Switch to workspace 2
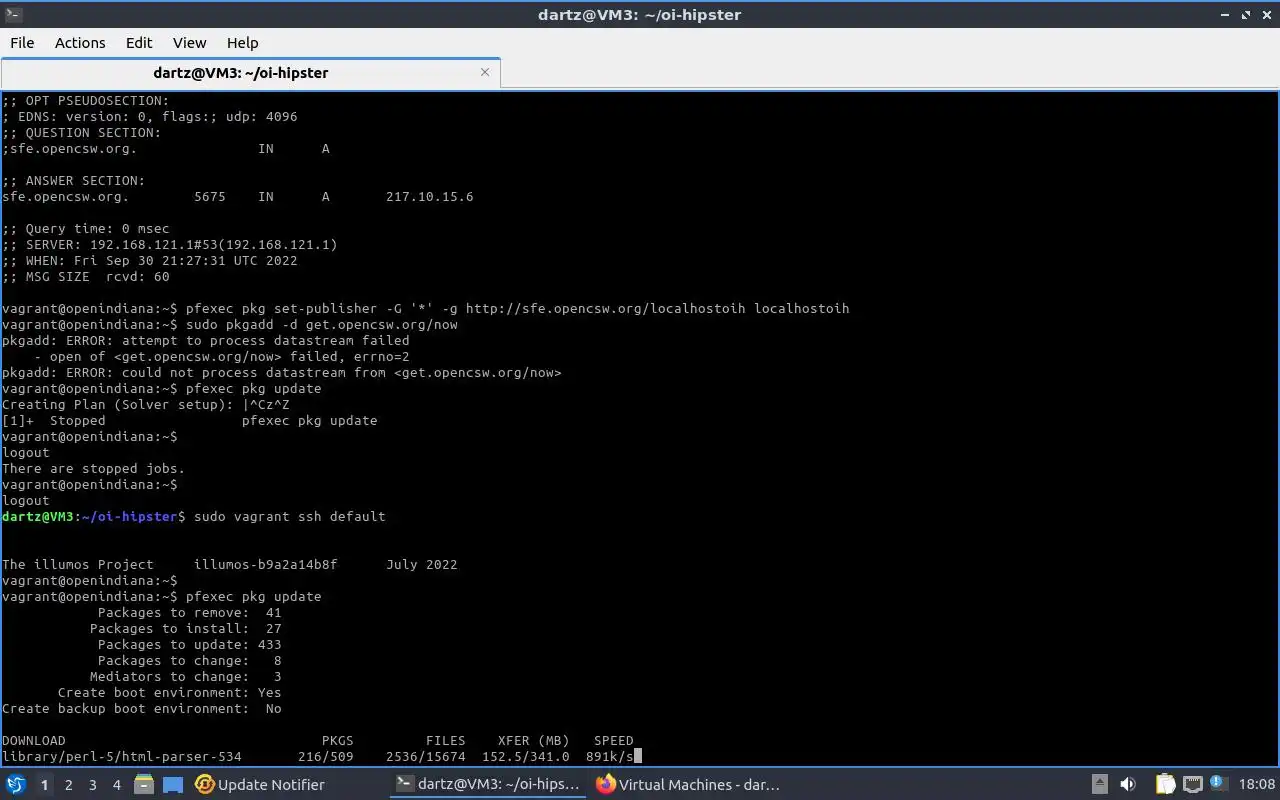The image size is (1280, 800). (x=68, y=785)
